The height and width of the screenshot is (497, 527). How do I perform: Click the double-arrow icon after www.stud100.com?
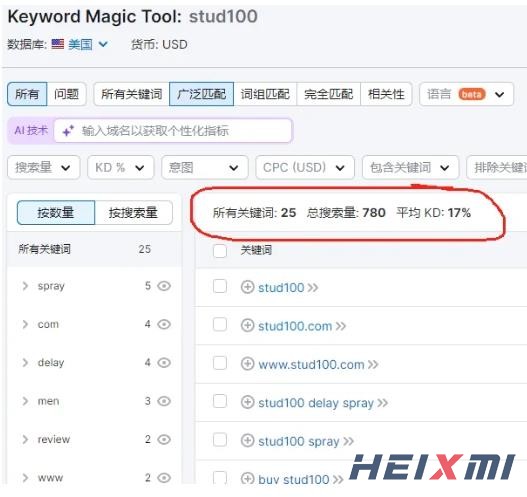pyautogui.click(x=373, y=364)
